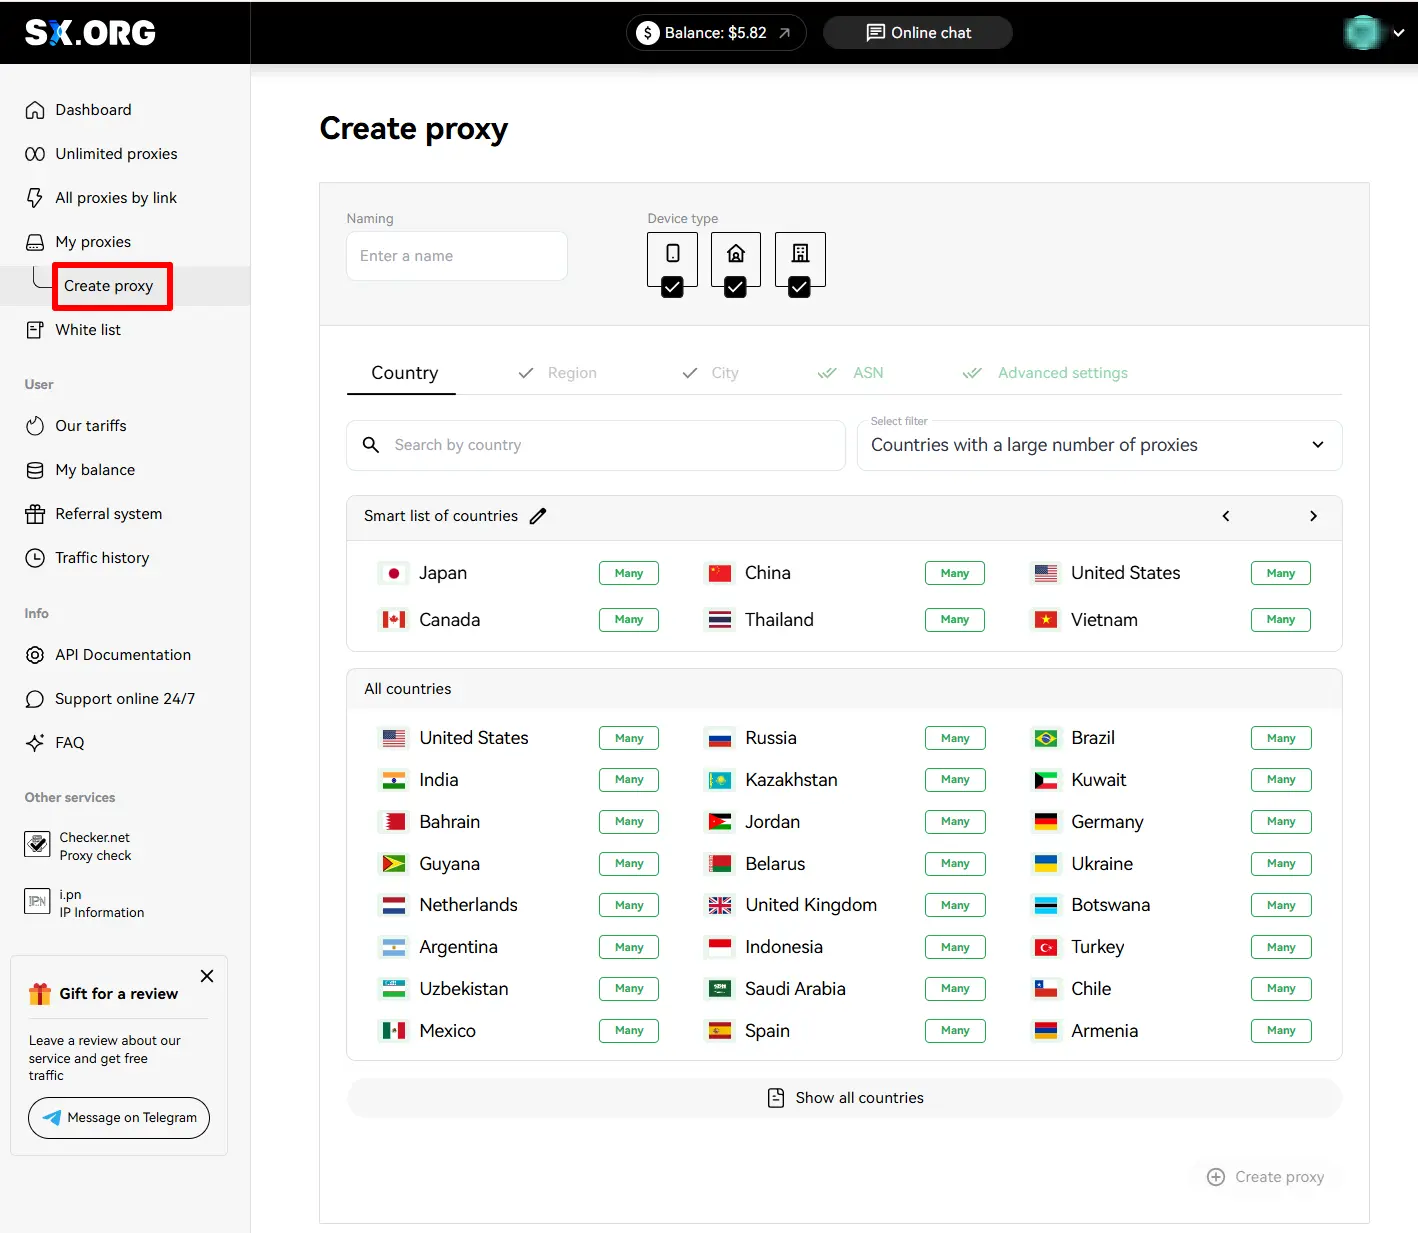Image resolution: width=1418 pixels, height=1233 pixels.
Task: Uncheck the corporate device checkbox
Action: pyautogui.click(x=799, y=288)
